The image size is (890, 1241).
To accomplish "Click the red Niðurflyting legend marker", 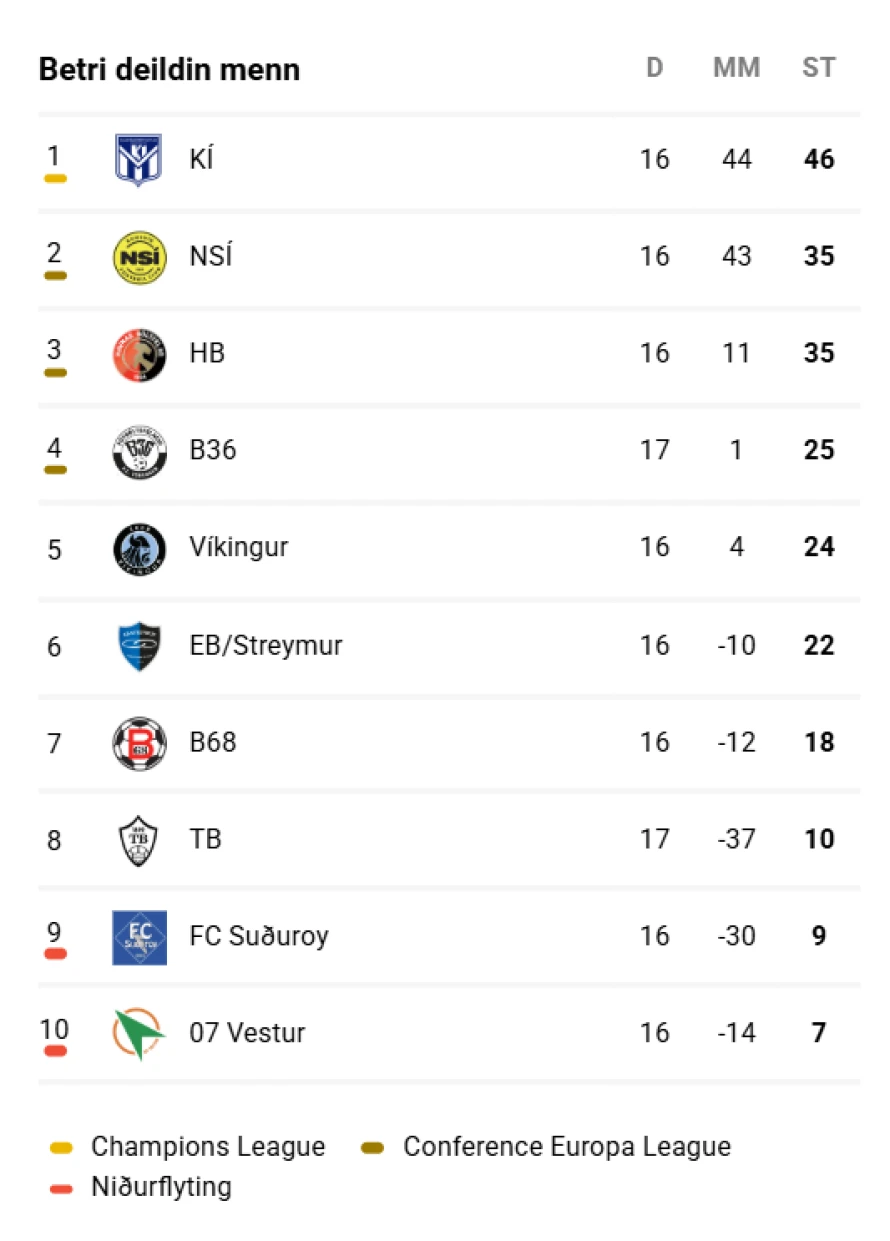I will click(62, 1188).
